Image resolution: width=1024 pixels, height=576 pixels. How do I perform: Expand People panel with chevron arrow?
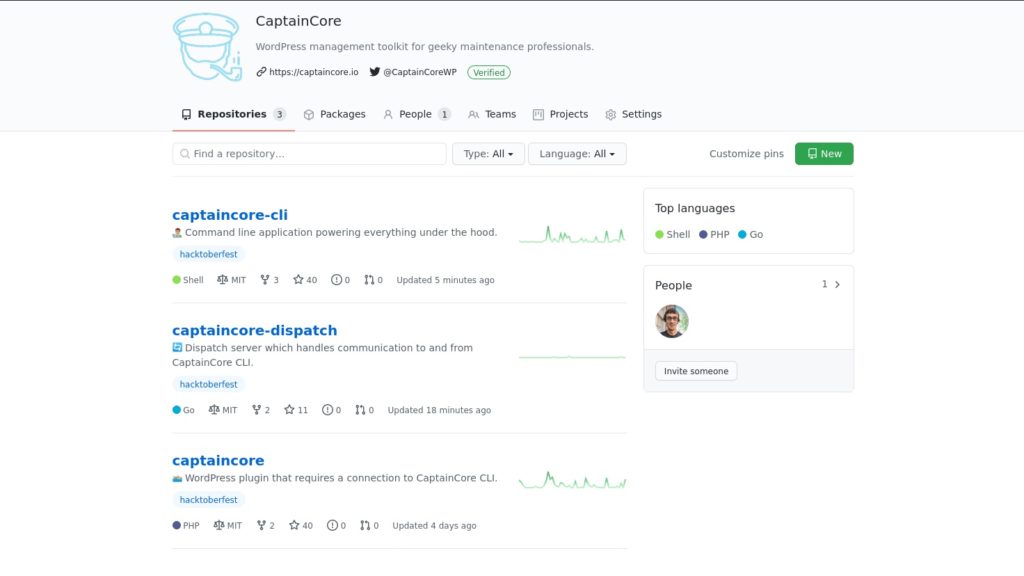click(x=837, y=285)
